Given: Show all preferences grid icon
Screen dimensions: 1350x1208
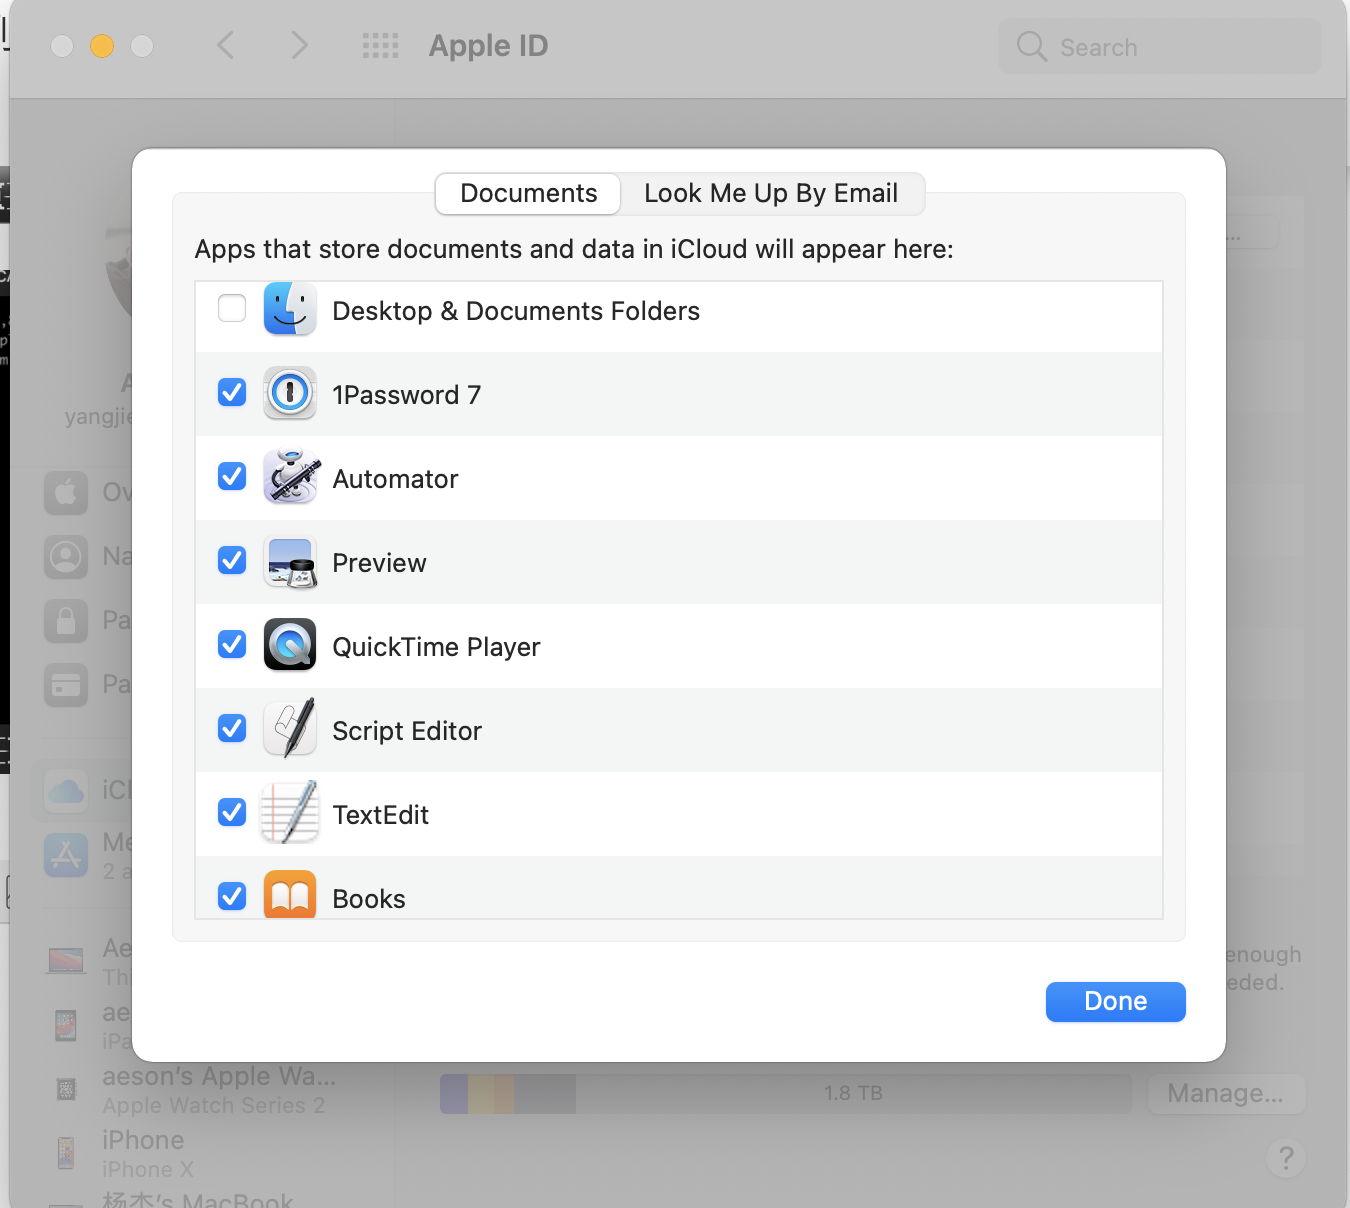Looking at the screenshot, I should 380,46.
